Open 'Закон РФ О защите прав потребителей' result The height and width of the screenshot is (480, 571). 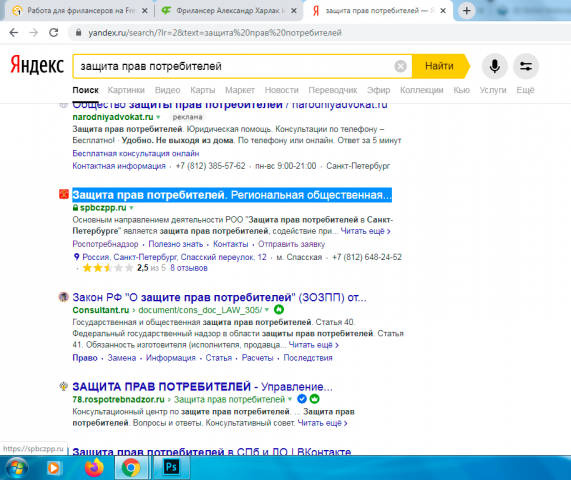[219, 298]
